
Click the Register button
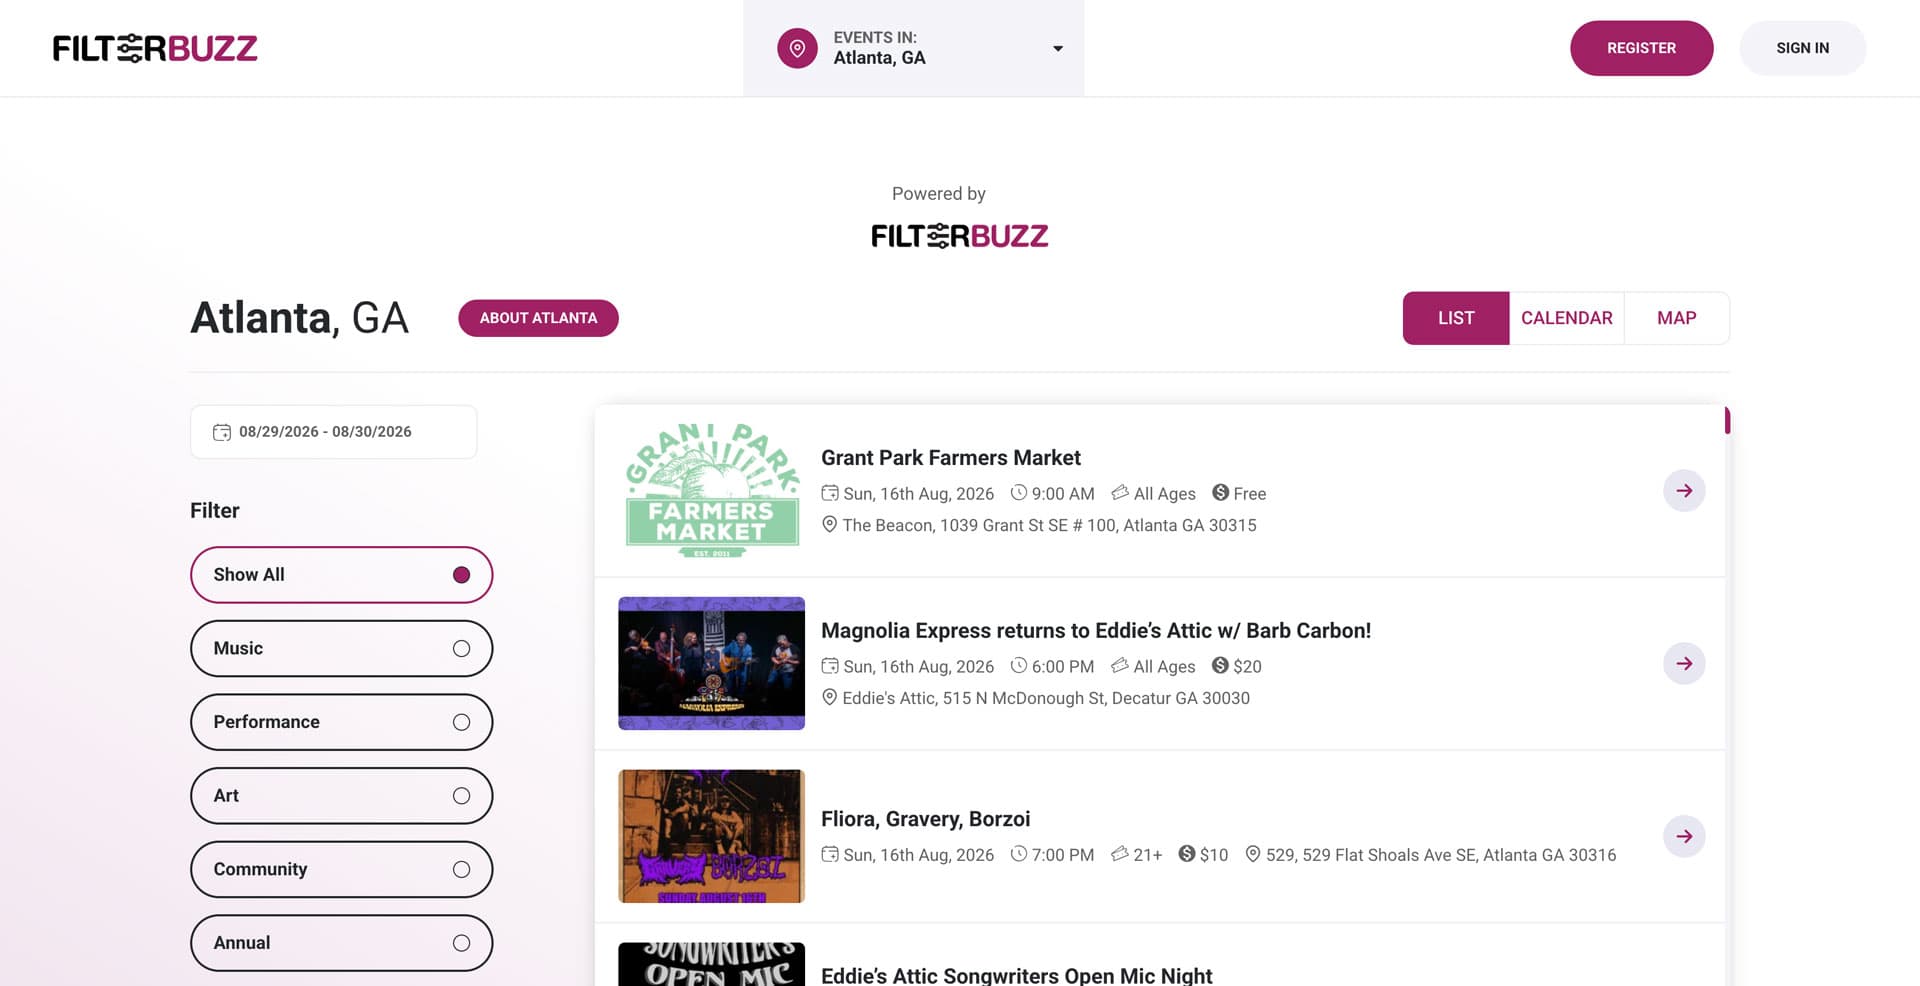[x=1641, y=48]
